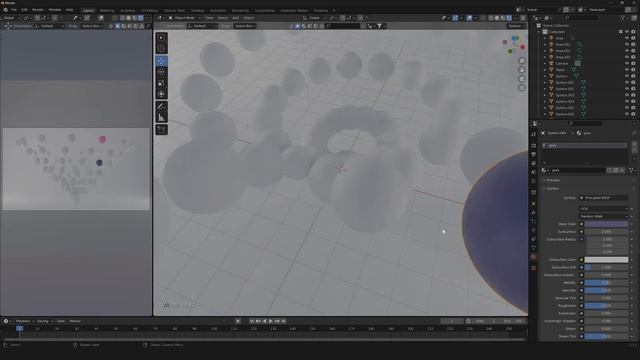The width and height of the screenshot is (640, 360).
Task: Open the Modifiers wrench properties tab
Action: [533, 213]
